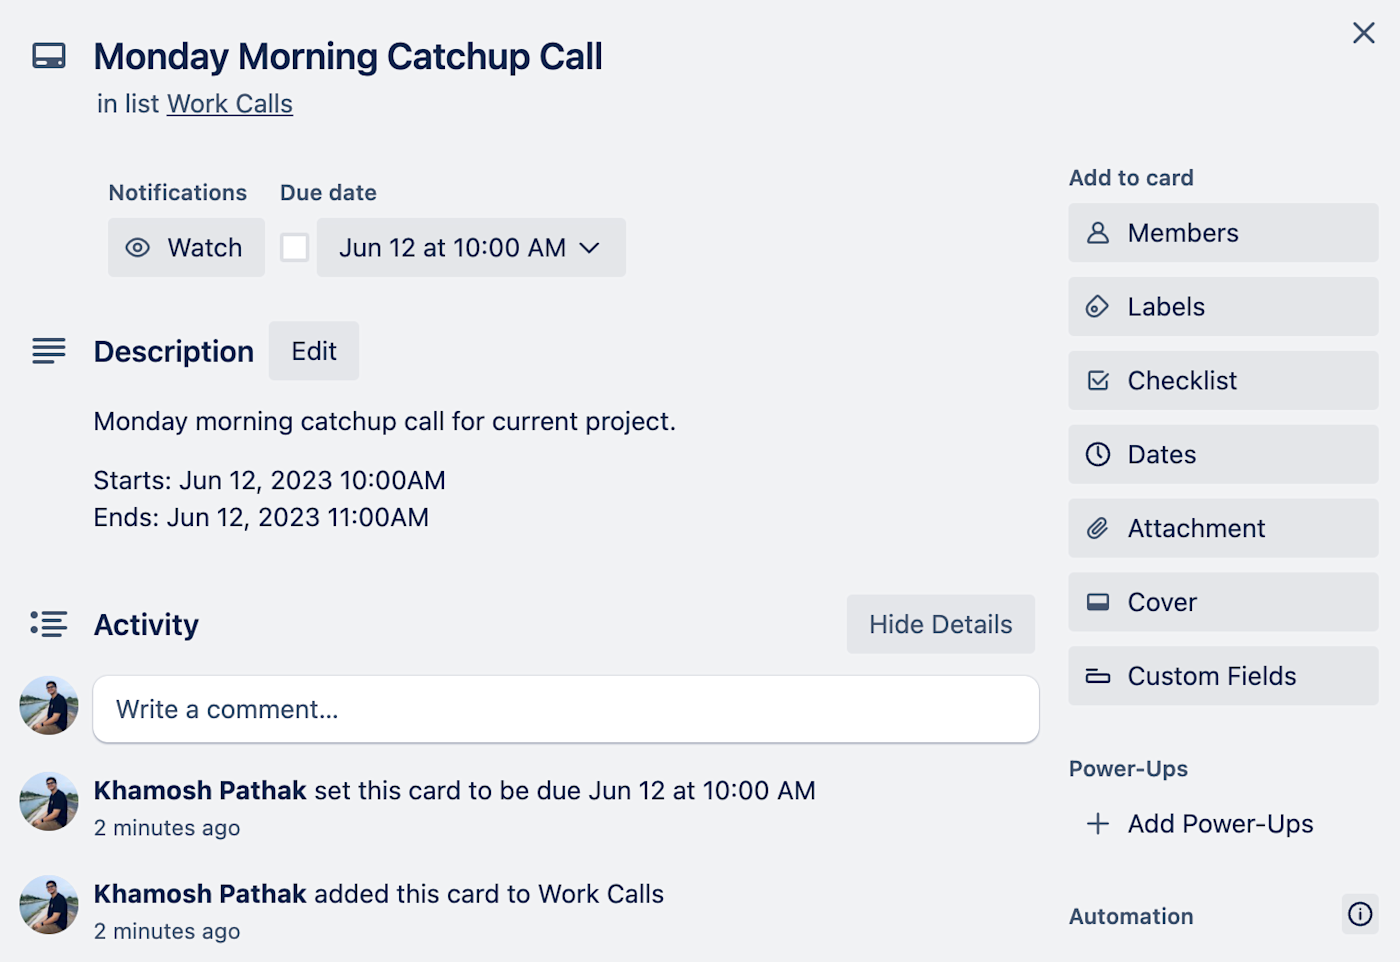Edit the card description
Viewport: 1400px width, 962px height.
[314, 351]
